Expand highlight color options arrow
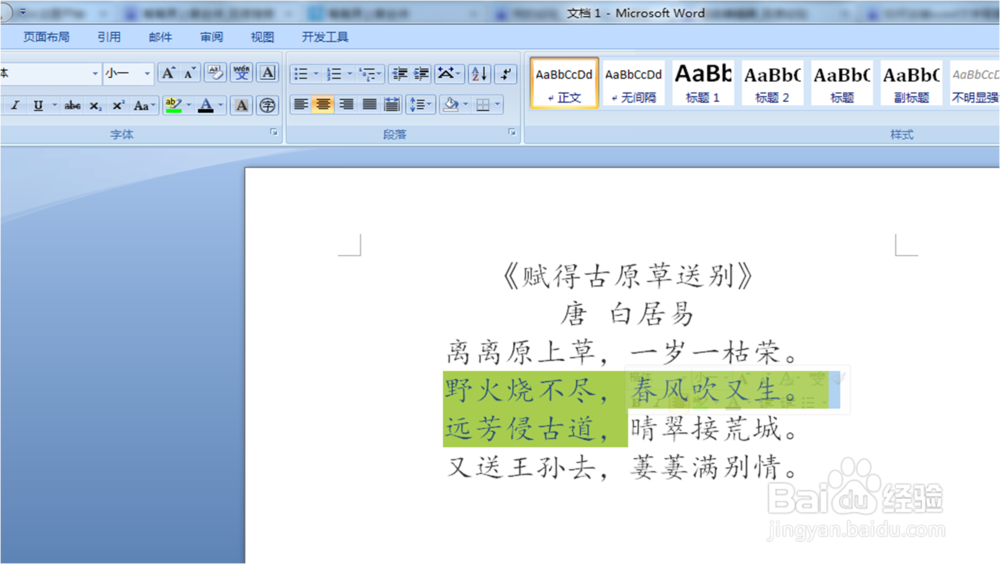This screenshot has height=564, width=1000. click(189, 105)
